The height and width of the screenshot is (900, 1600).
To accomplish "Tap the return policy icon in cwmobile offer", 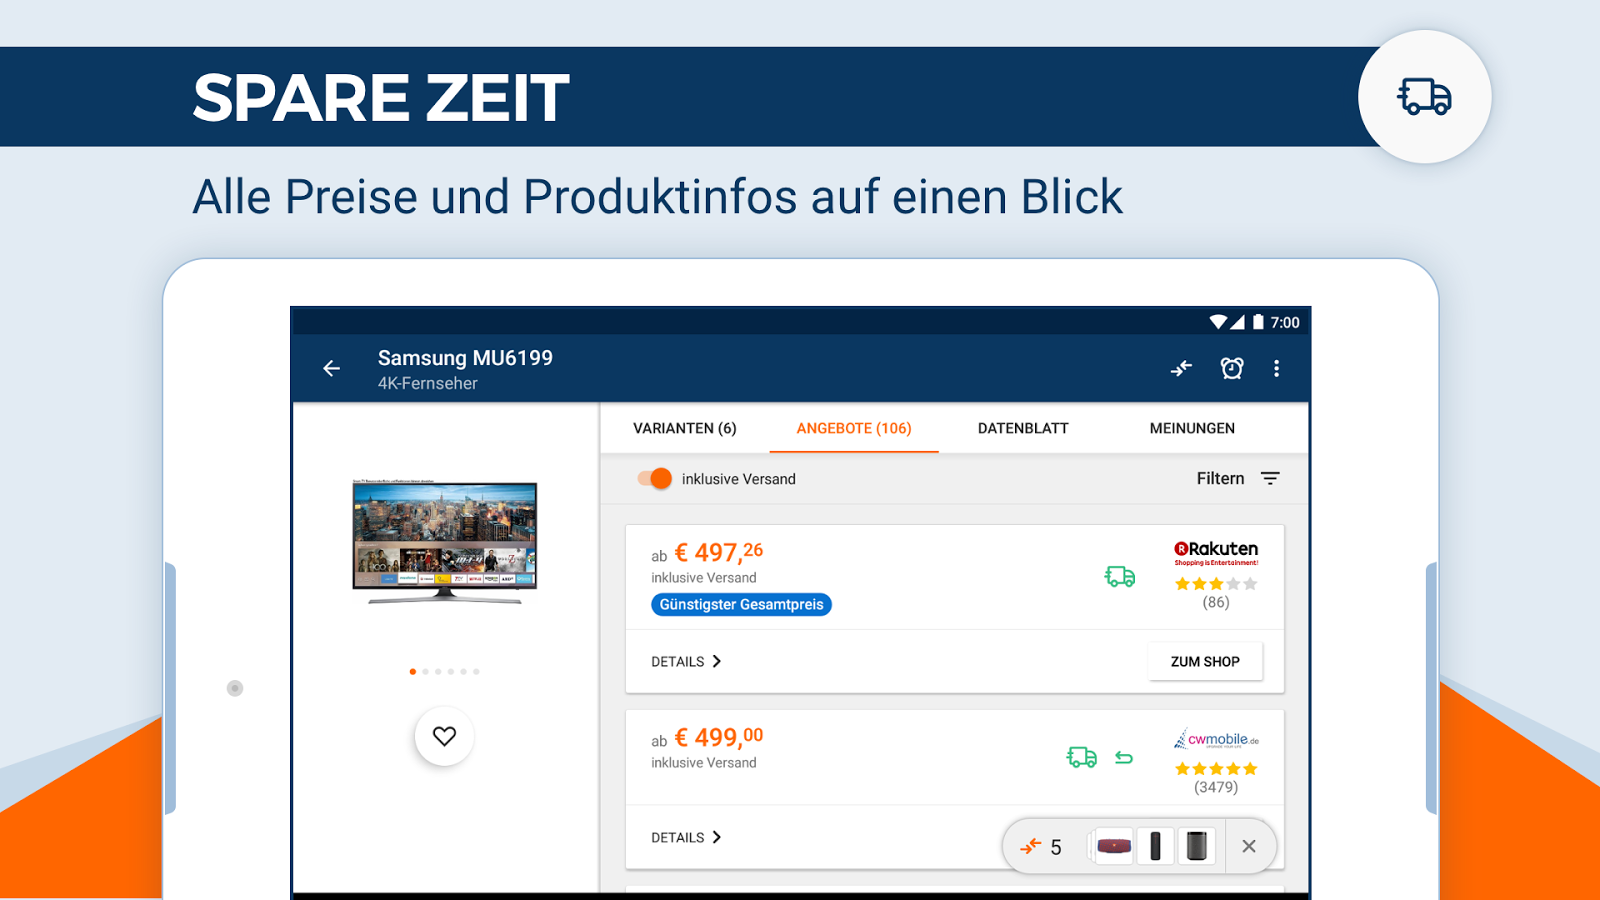I will pos(1124,758).
